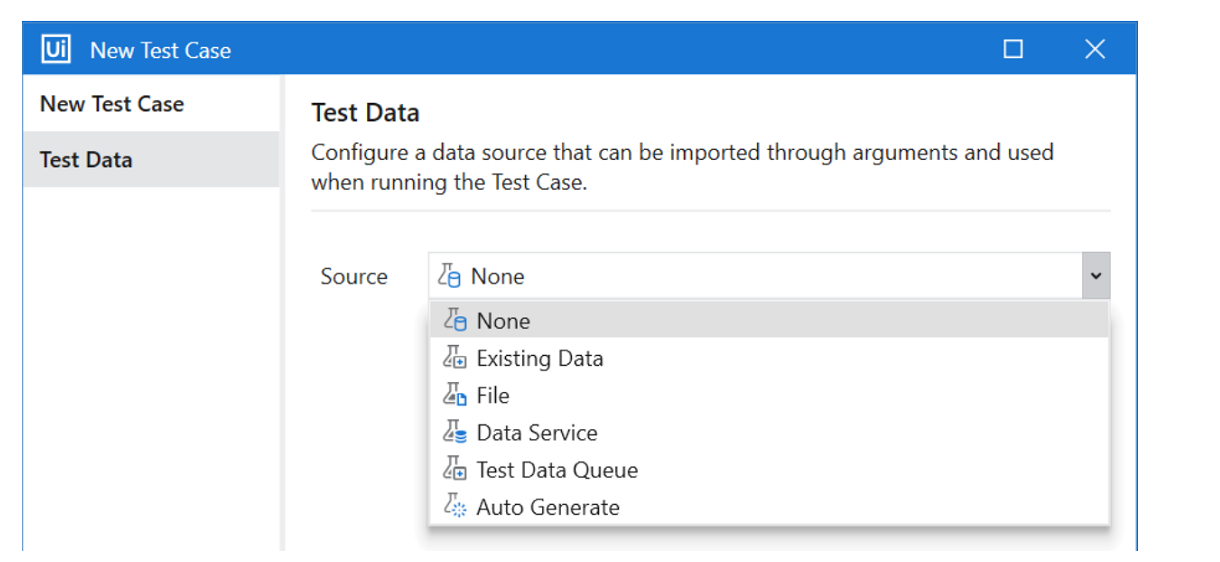Pick the Auto Generate option

click(x=548, y=507)
